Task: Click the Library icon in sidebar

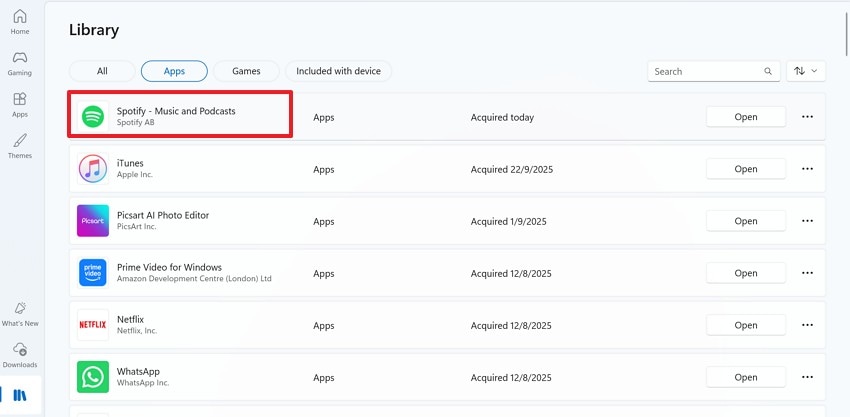Action: click(x=20, y=395)
